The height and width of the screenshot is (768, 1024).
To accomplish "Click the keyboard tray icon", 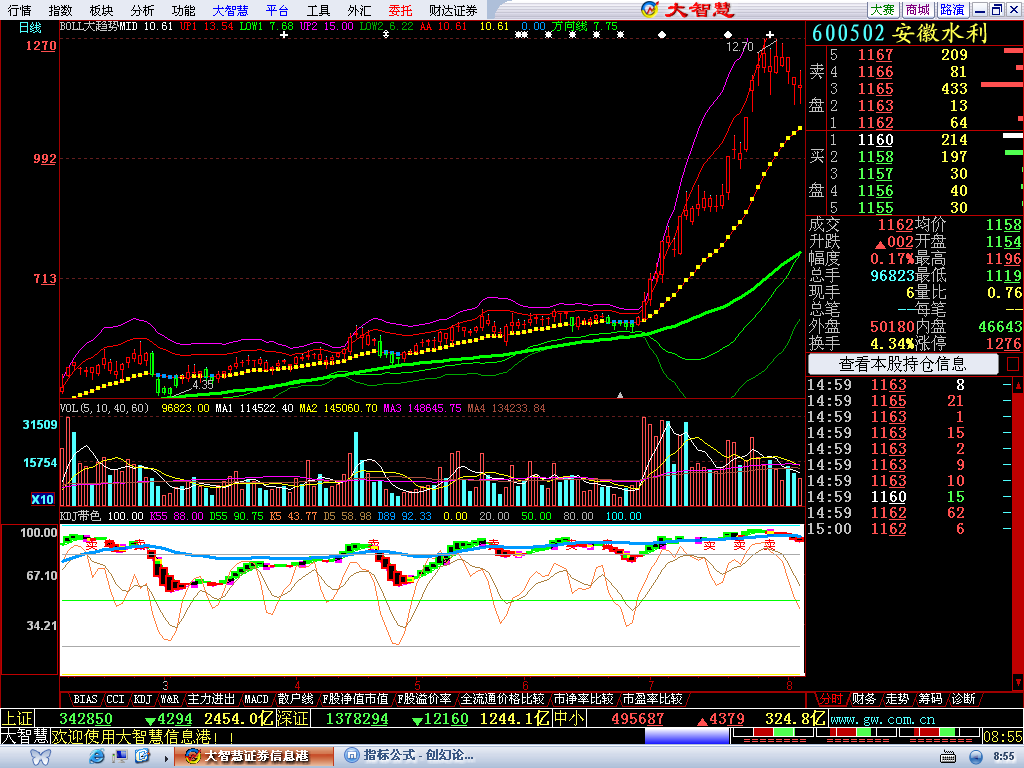I will coord(948,757).
